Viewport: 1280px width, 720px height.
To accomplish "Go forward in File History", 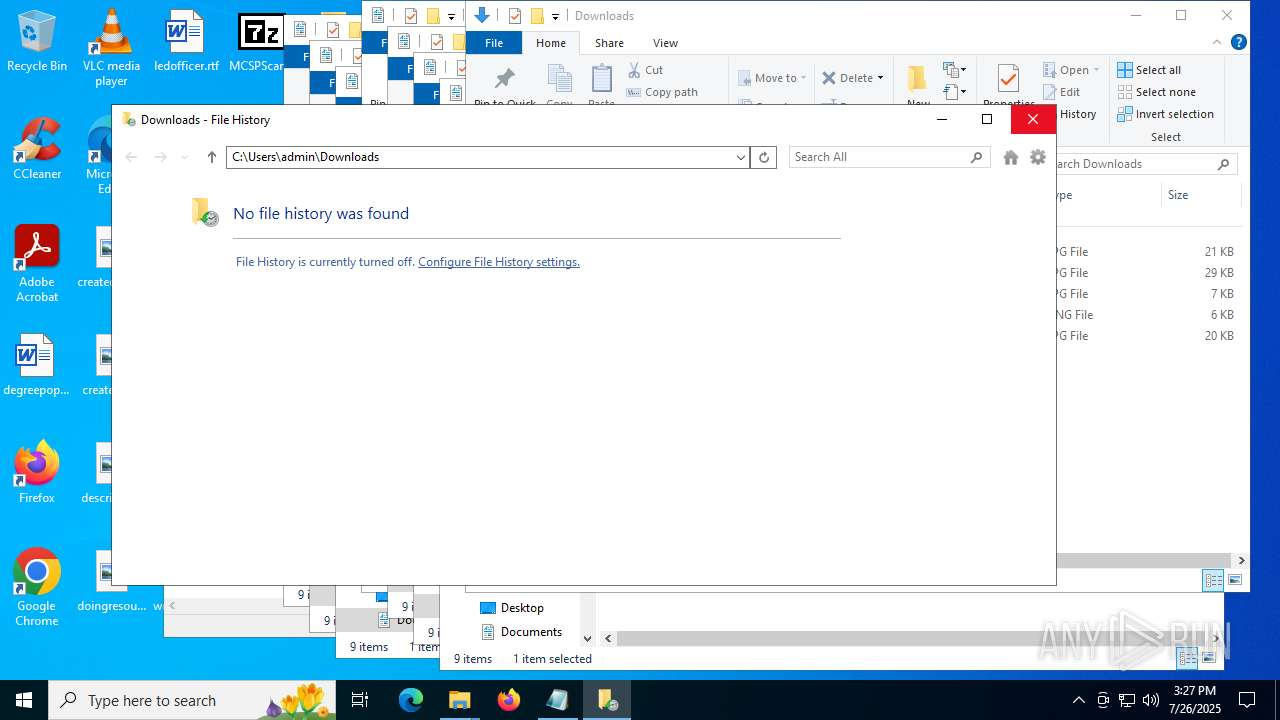I will (160, 157).
